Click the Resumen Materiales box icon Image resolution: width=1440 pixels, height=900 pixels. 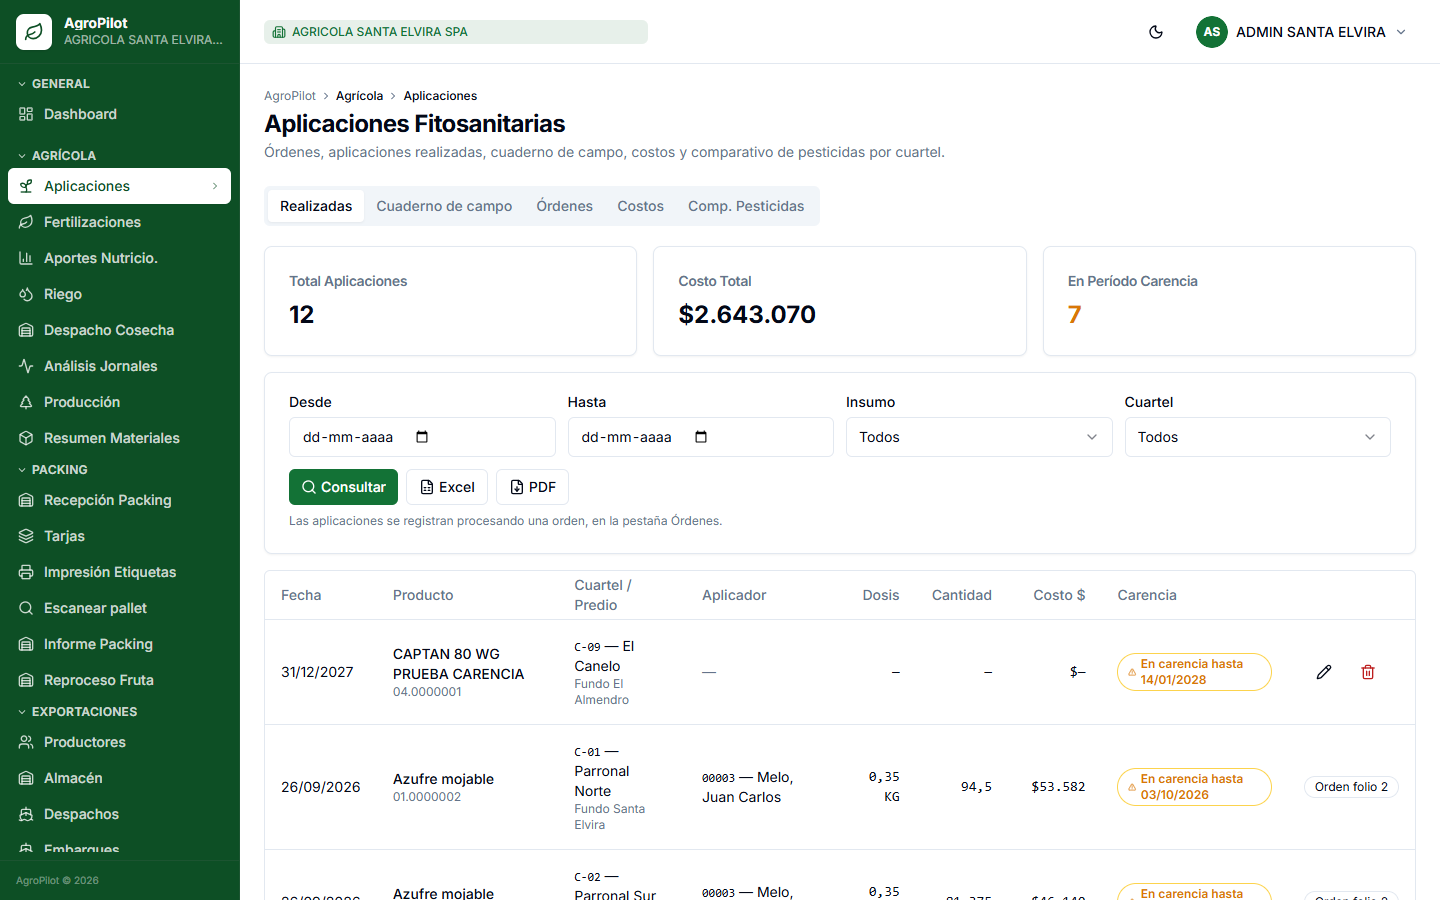coord(26,438)
